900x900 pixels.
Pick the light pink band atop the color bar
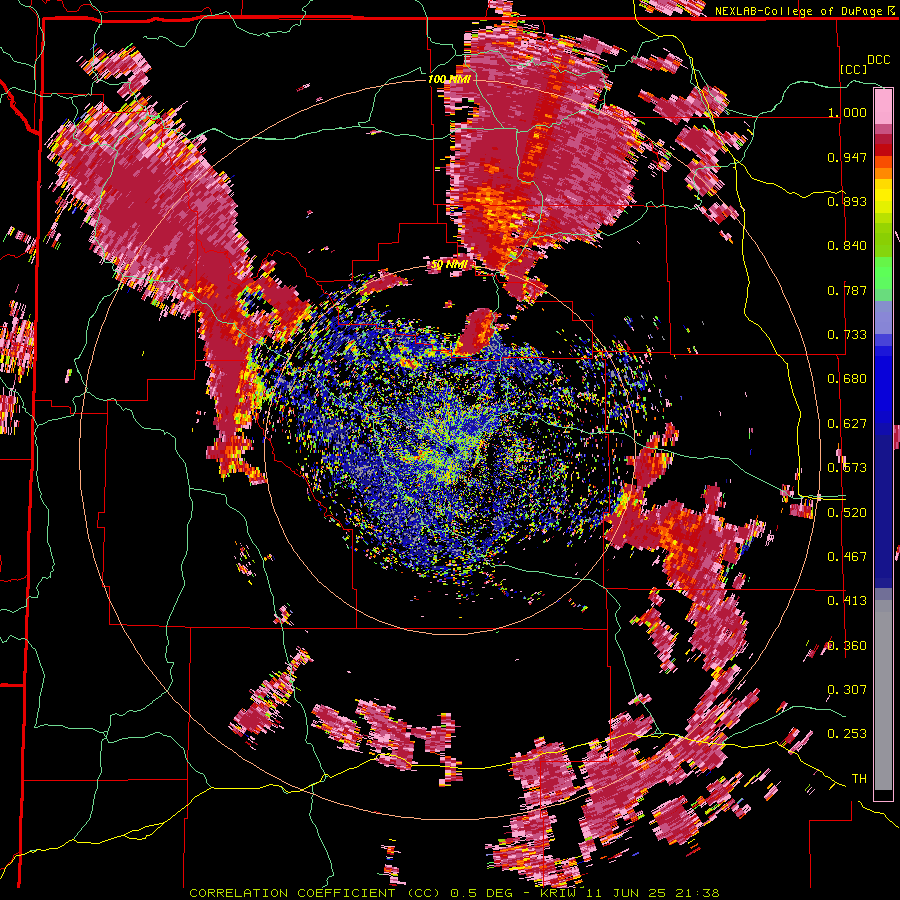[883, 107]
